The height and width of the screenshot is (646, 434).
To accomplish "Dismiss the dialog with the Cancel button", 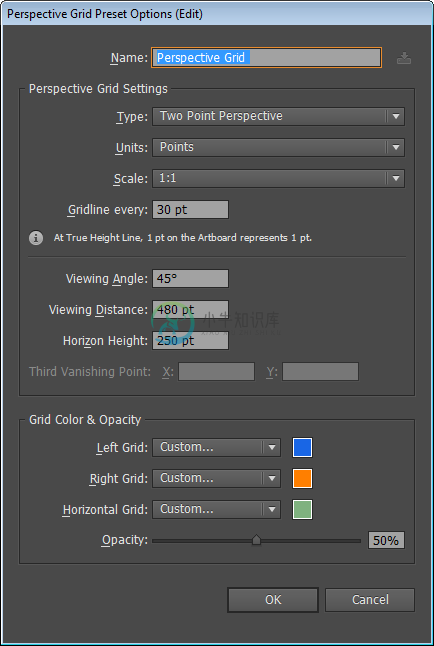I will pos(370,600).
